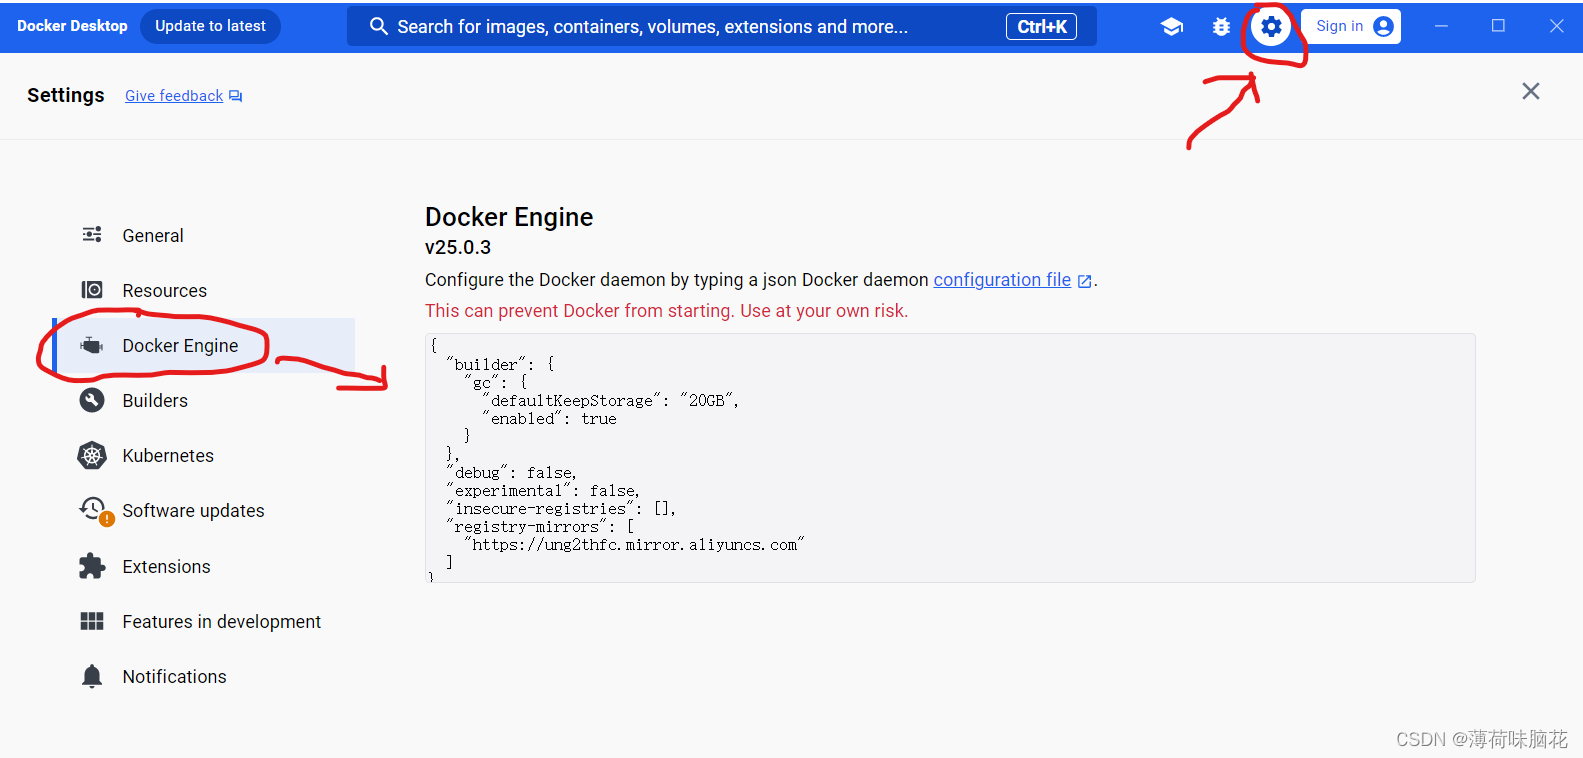1583x758 pixels.
Task: Click the registry mirror URL aliyuncs line
Action: (634, 545)
